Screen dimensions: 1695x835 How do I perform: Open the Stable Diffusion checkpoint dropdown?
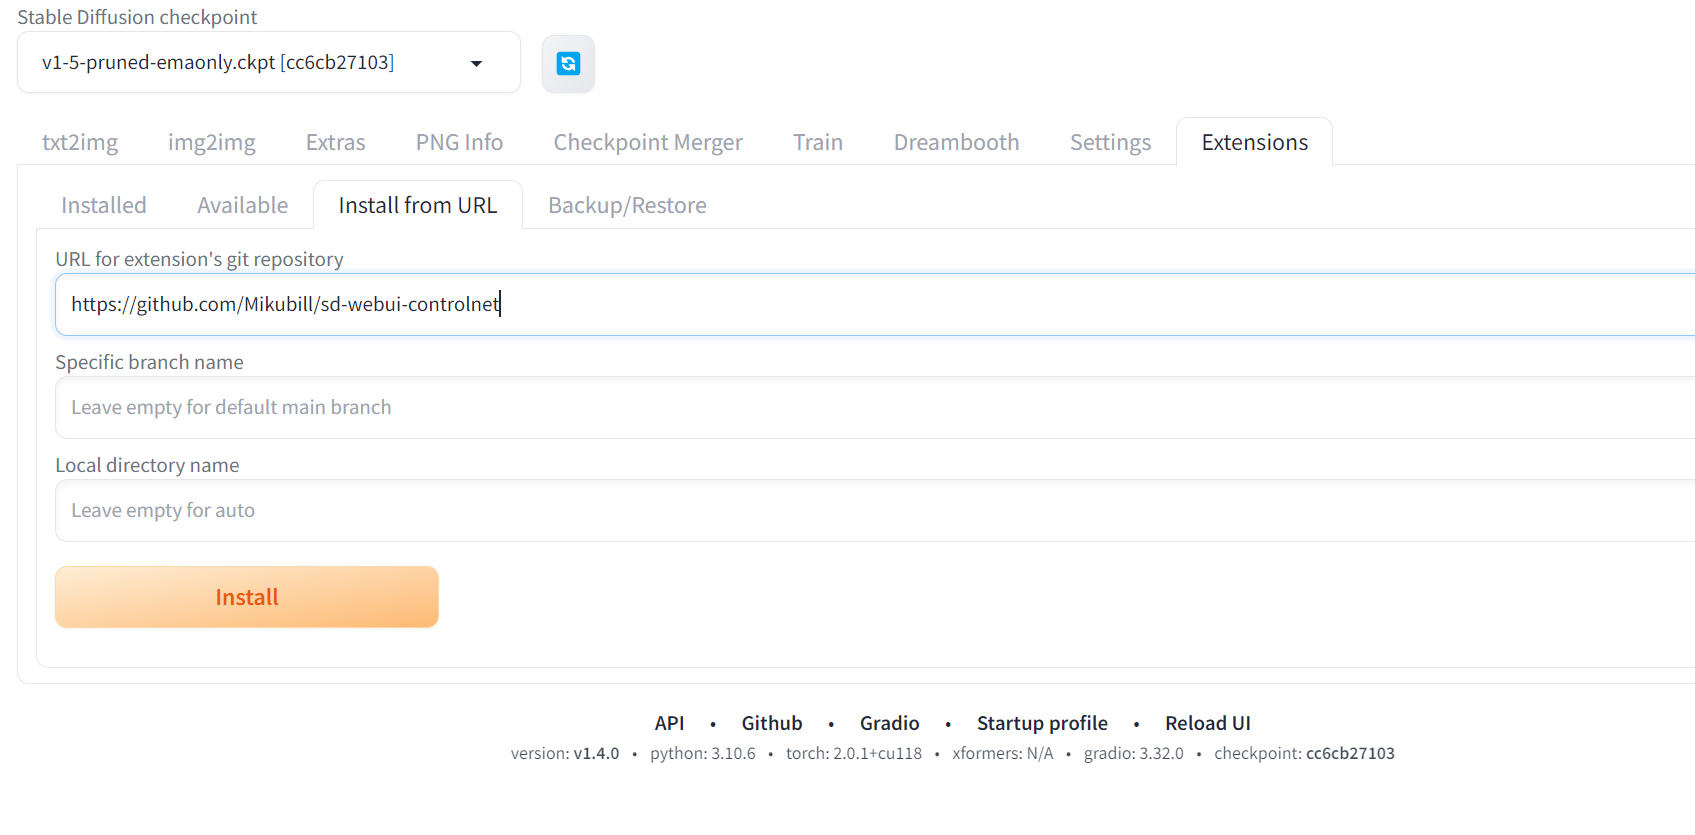click(268, 62)
